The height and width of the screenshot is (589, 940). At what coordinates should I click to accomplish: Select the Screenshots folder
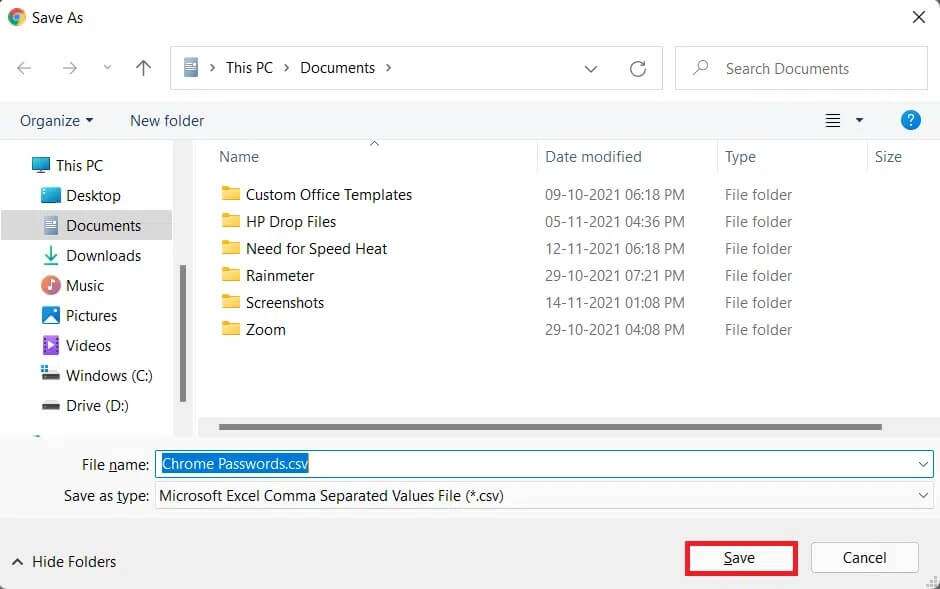pos(285,303)
